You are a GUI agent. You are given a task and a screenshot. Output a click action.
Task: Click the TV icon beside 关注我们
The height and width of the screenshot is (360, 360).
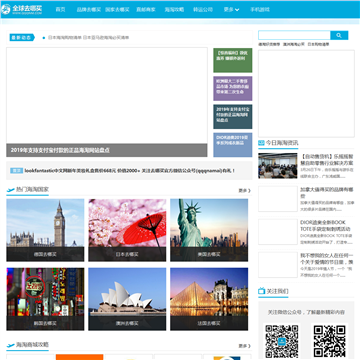pos(262,291)
